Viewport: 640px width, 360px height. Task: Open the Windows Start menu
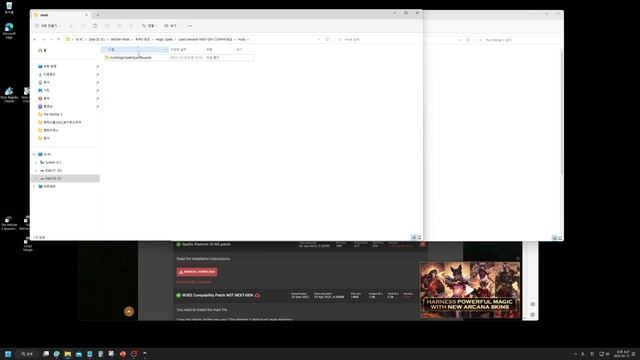[x=8, y=354]
